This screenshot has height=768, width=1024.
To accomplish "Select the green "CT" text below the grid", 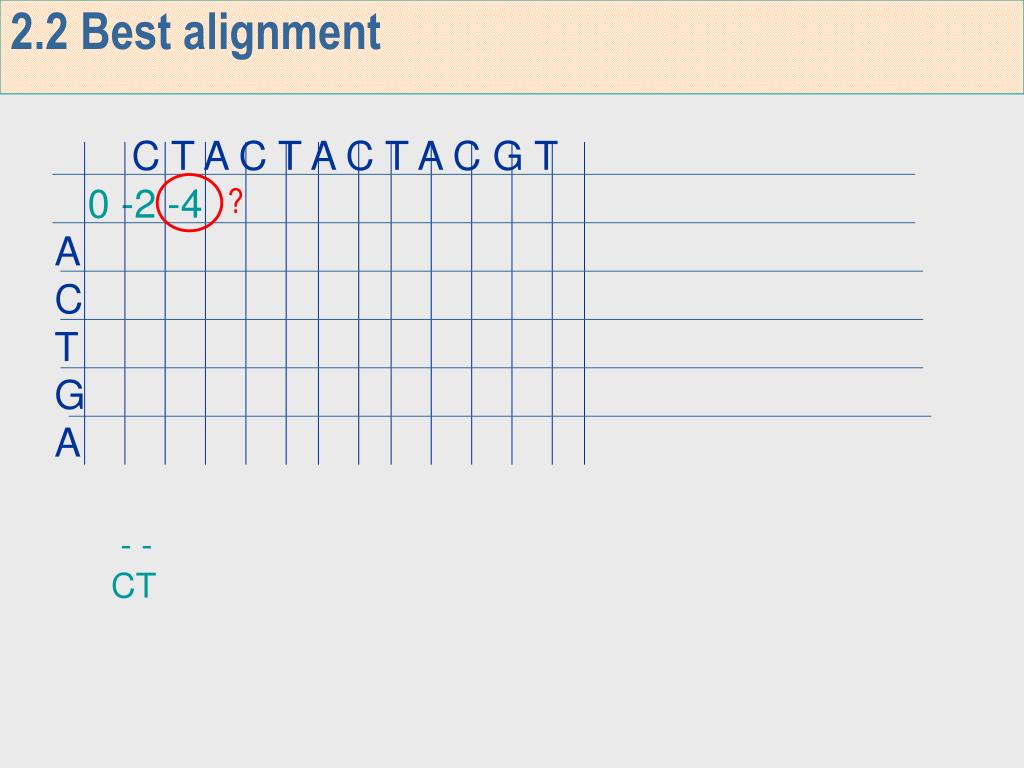I will tap(134, 586).
